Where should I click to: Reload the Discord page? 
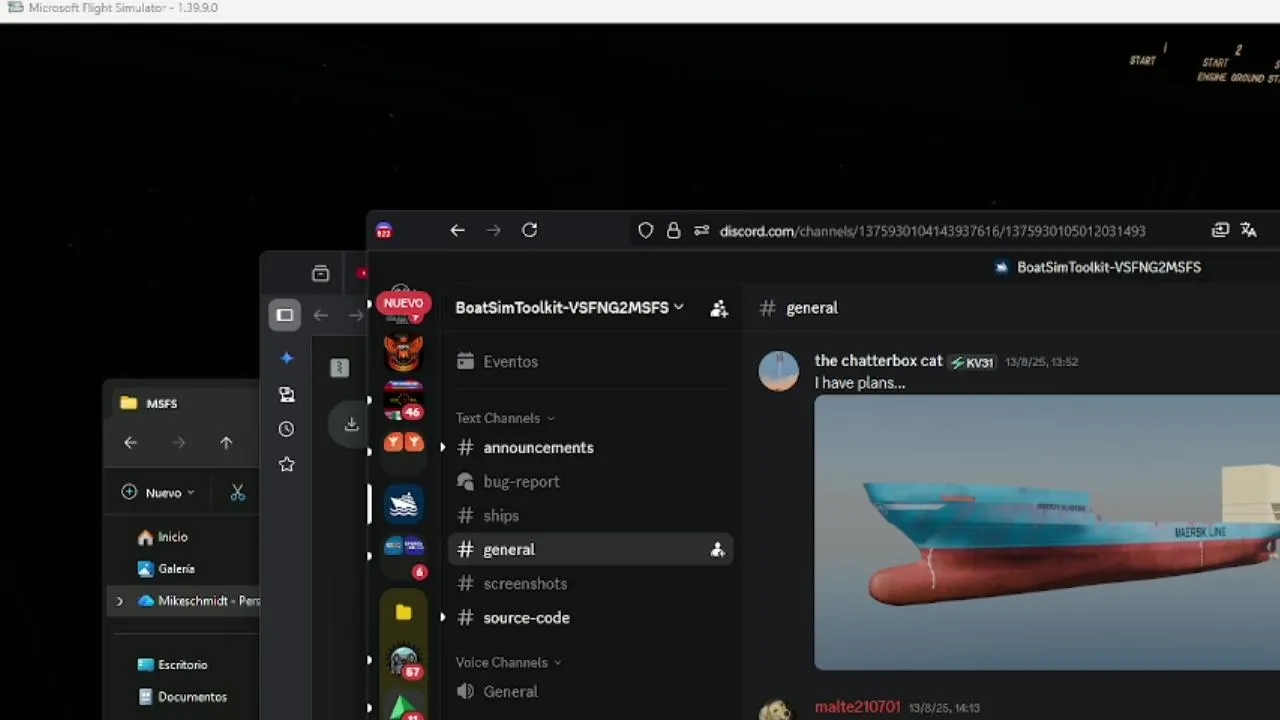[530, 230]
